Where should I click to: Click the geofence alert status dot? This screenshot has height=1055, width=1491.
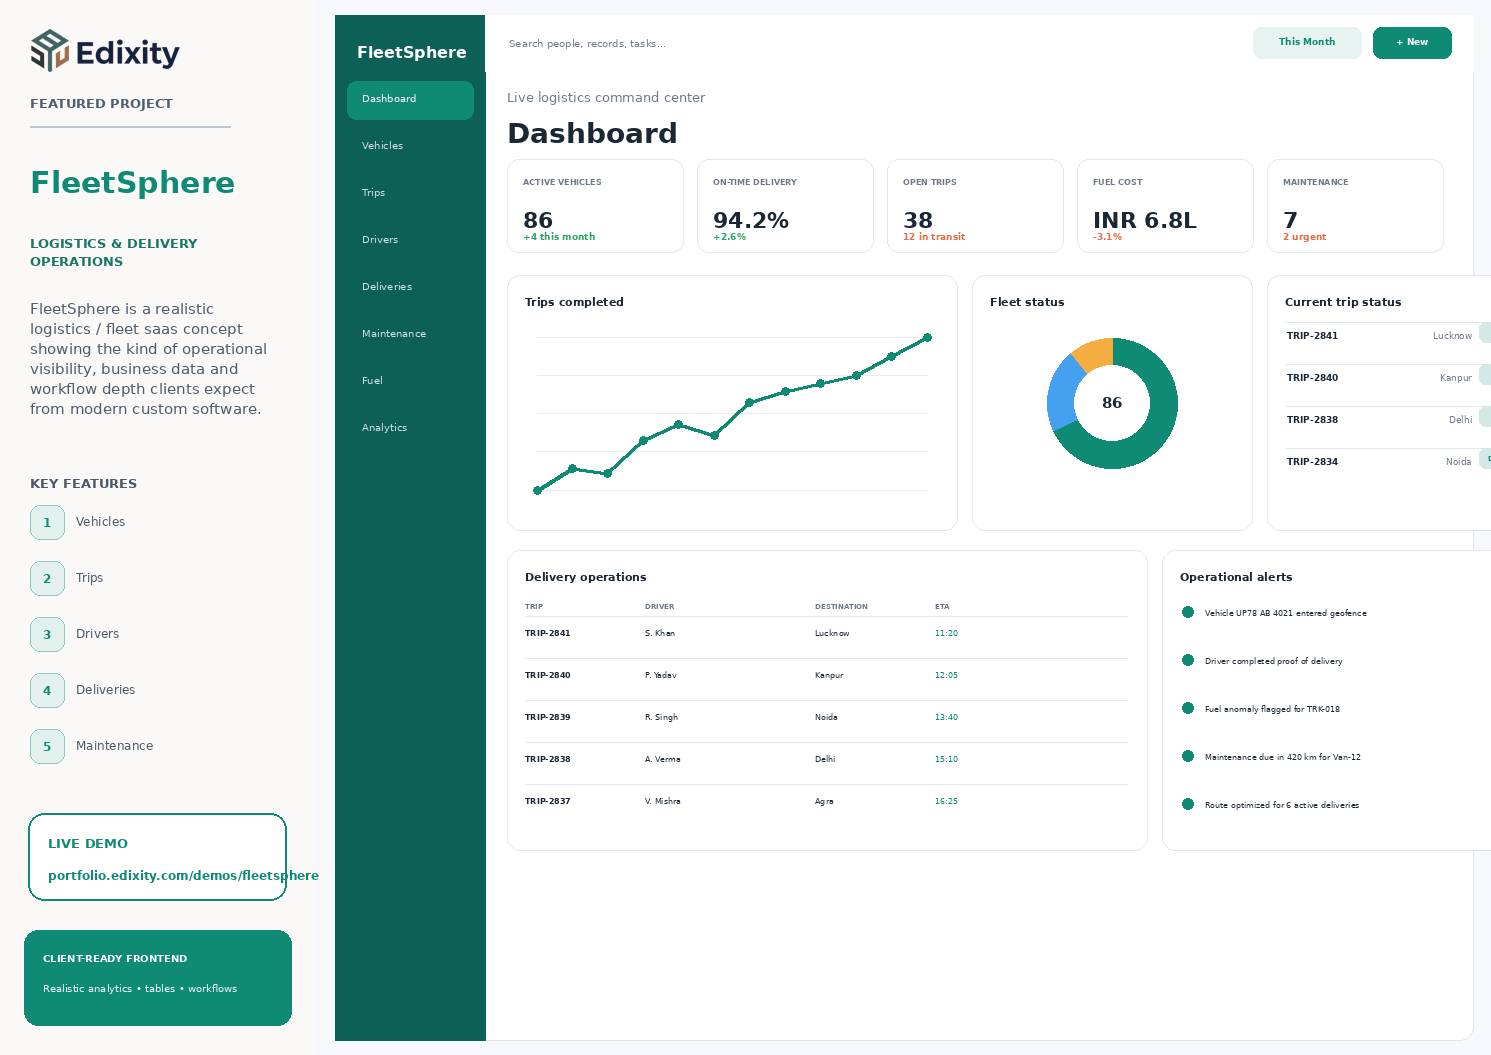pos(1188,612)
